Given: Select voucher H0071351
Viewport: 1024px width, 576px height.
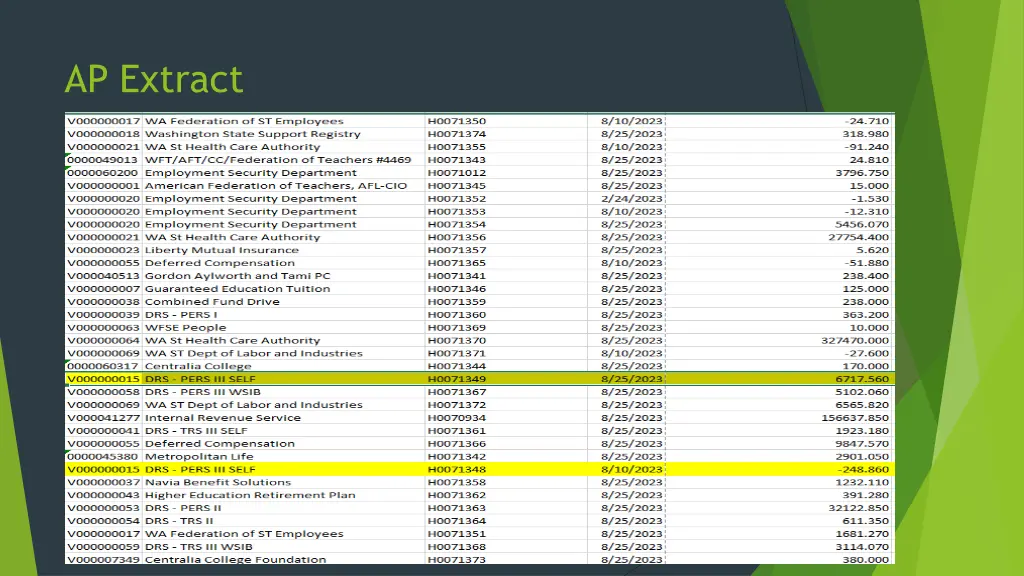Looking at the screenshot, I should (x=456, y=534).
